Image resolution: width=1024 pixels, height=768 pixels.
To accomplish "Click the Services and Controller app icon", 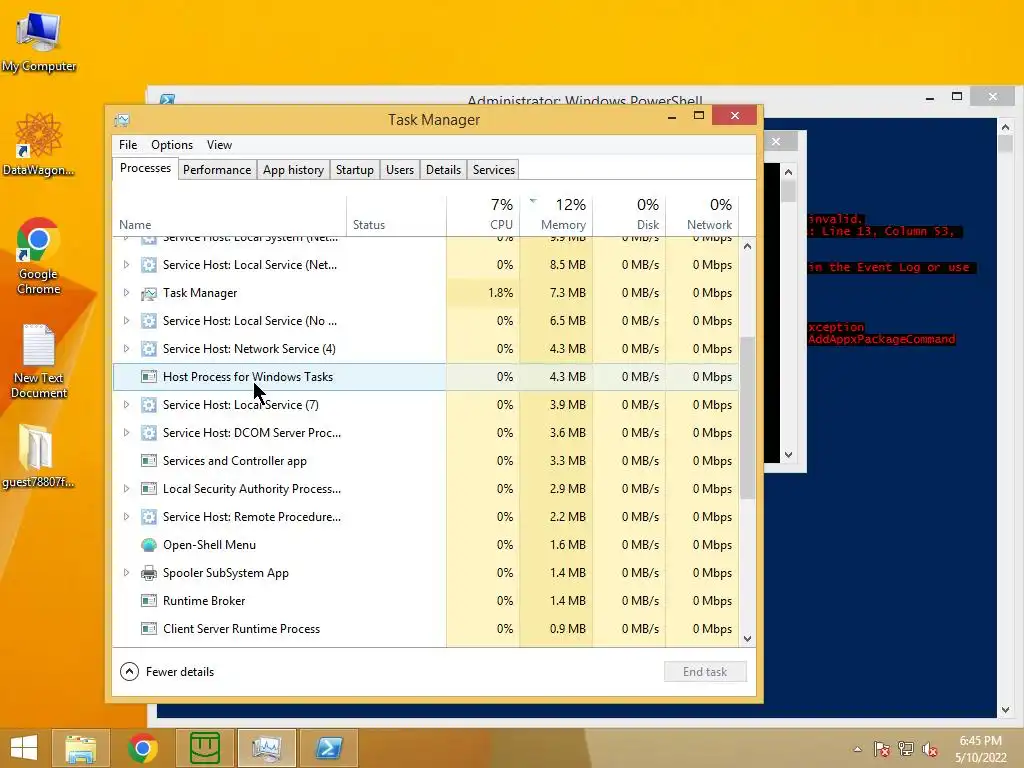I will 149,460.
